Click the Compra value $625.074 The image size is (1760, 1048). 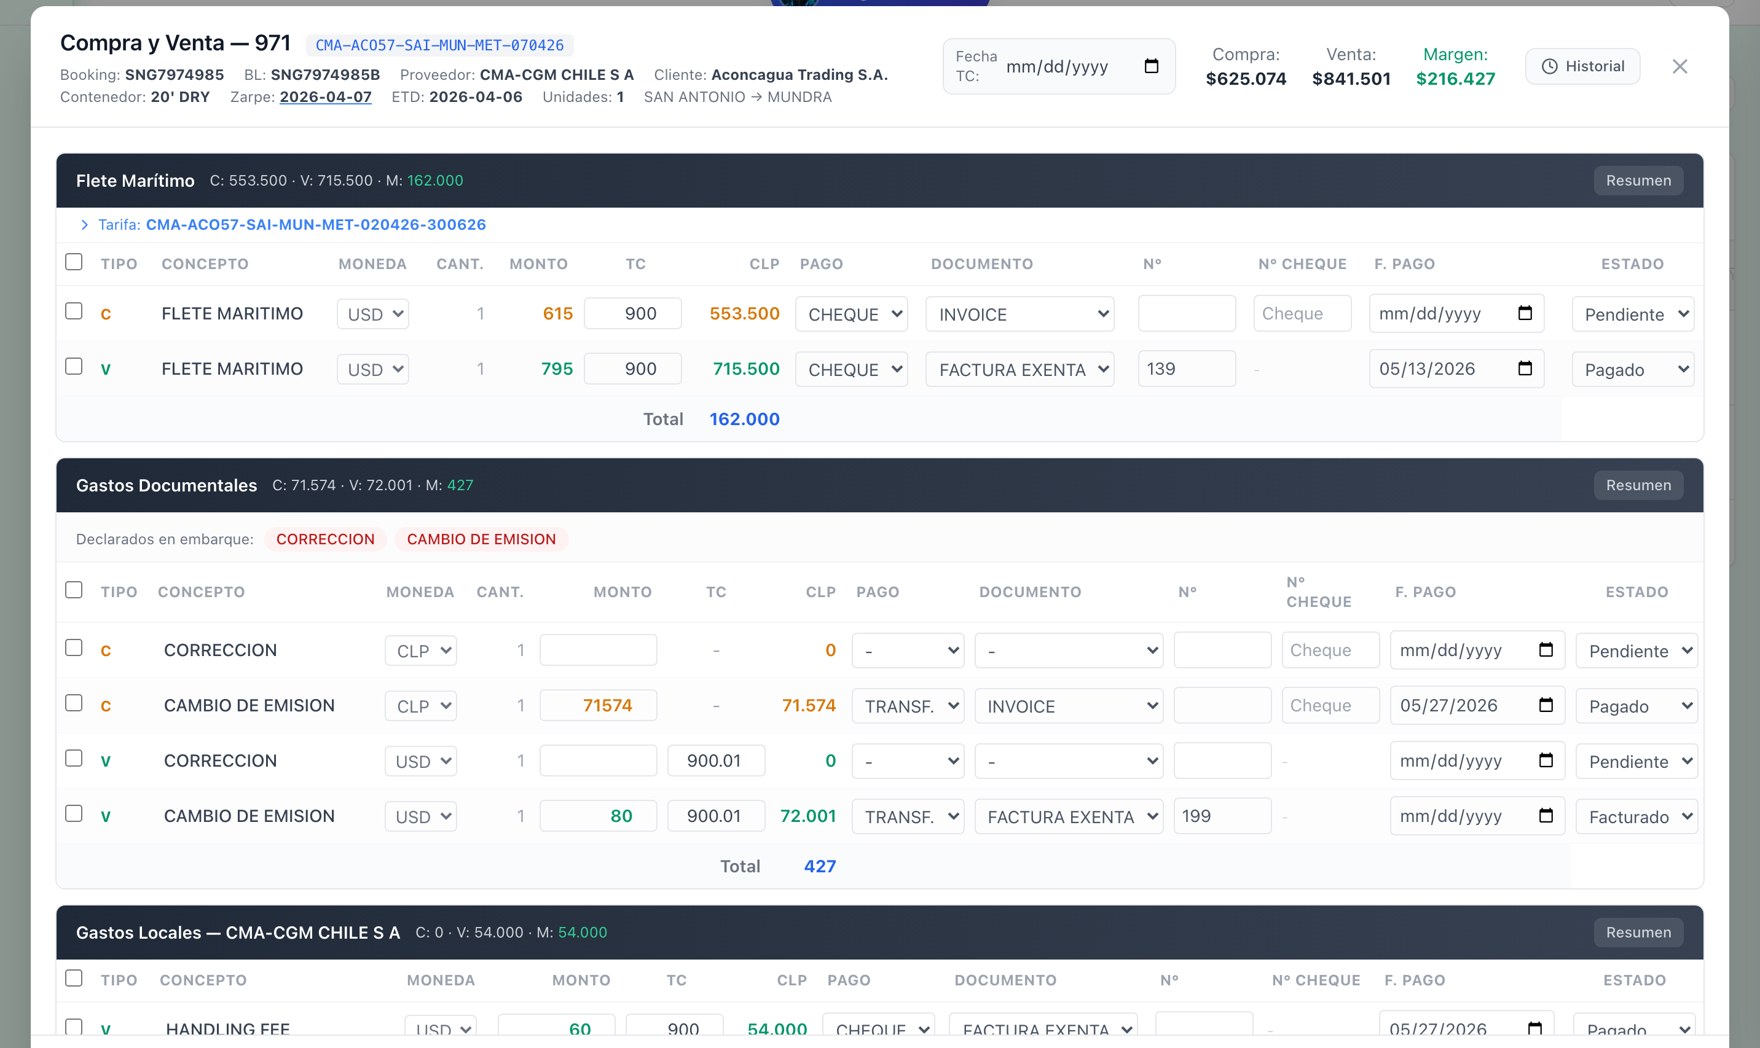pyautogui.click(x=1246, y=79)
